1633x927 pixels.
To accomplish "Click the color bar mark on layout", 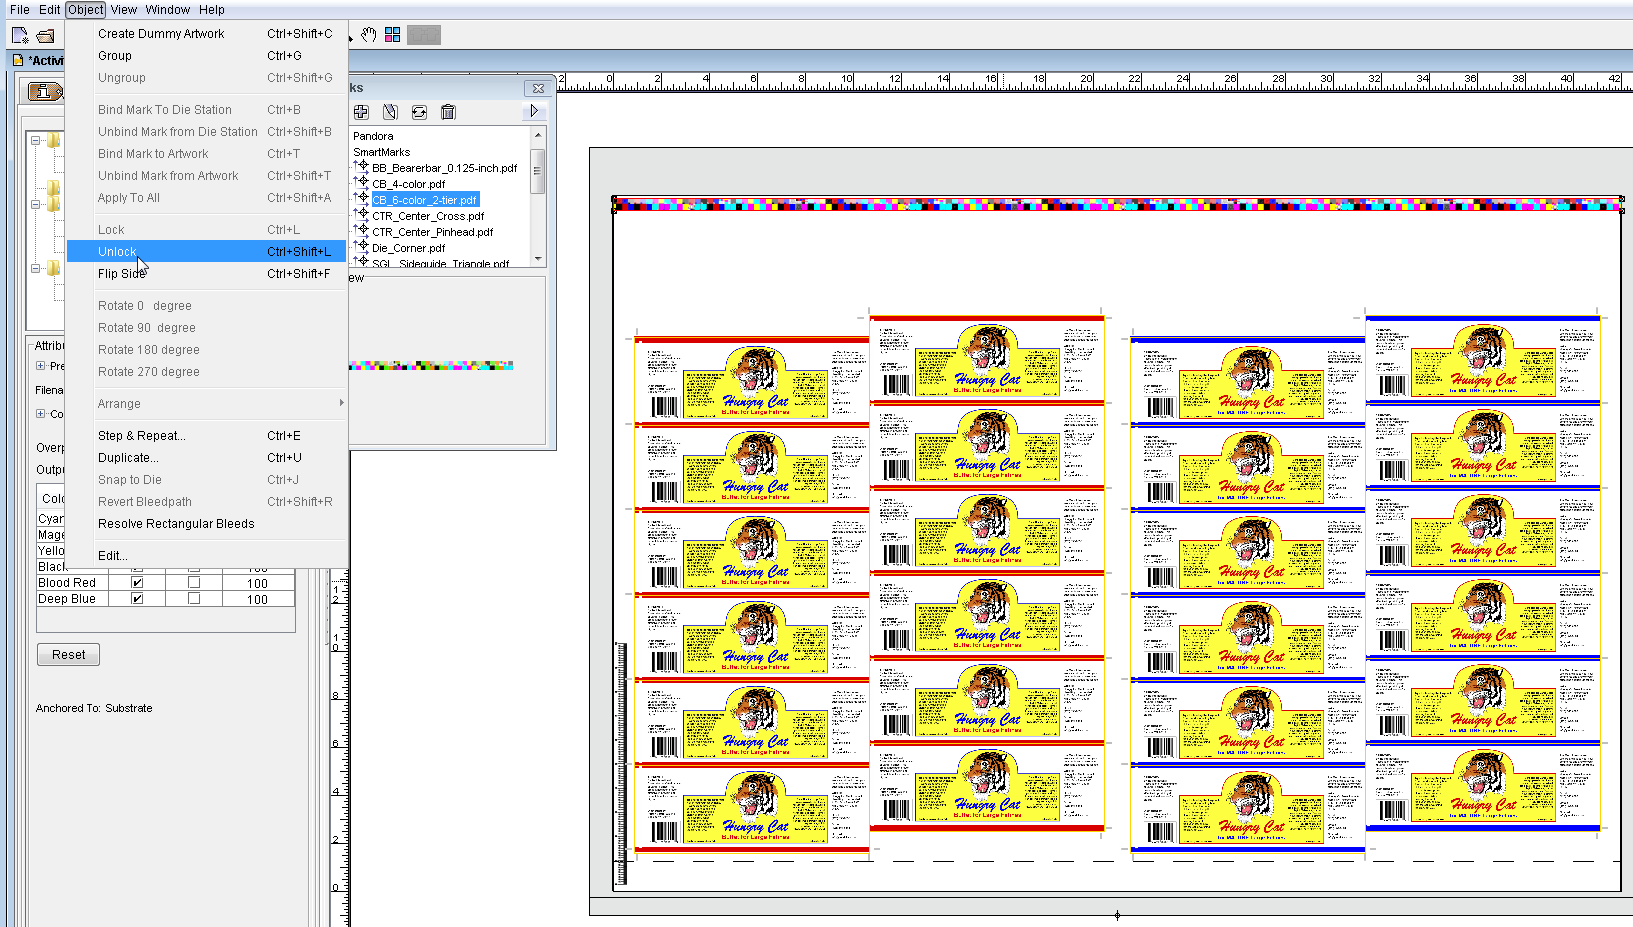I will (x=1116, y=205).
